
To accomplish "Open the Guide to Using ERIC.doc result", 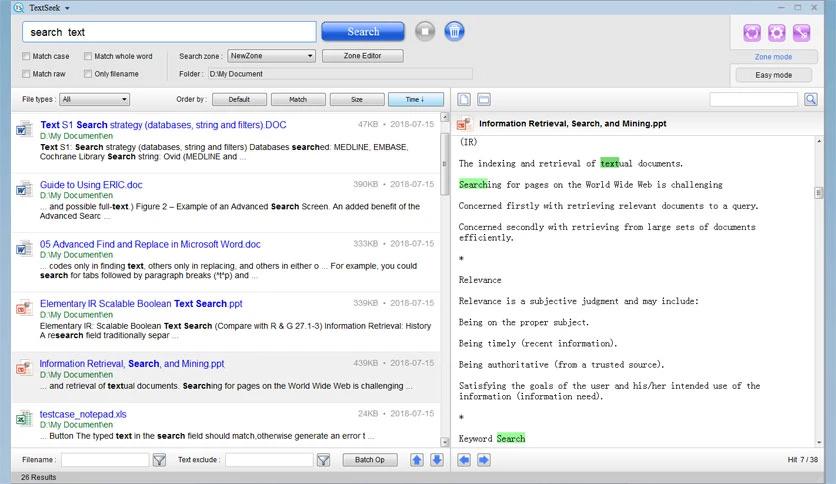I will tap(91, 185).
